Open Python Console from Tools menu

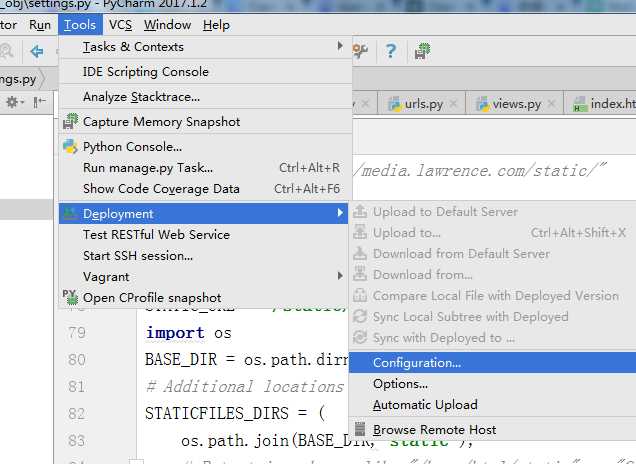click(x=205, y=147)
